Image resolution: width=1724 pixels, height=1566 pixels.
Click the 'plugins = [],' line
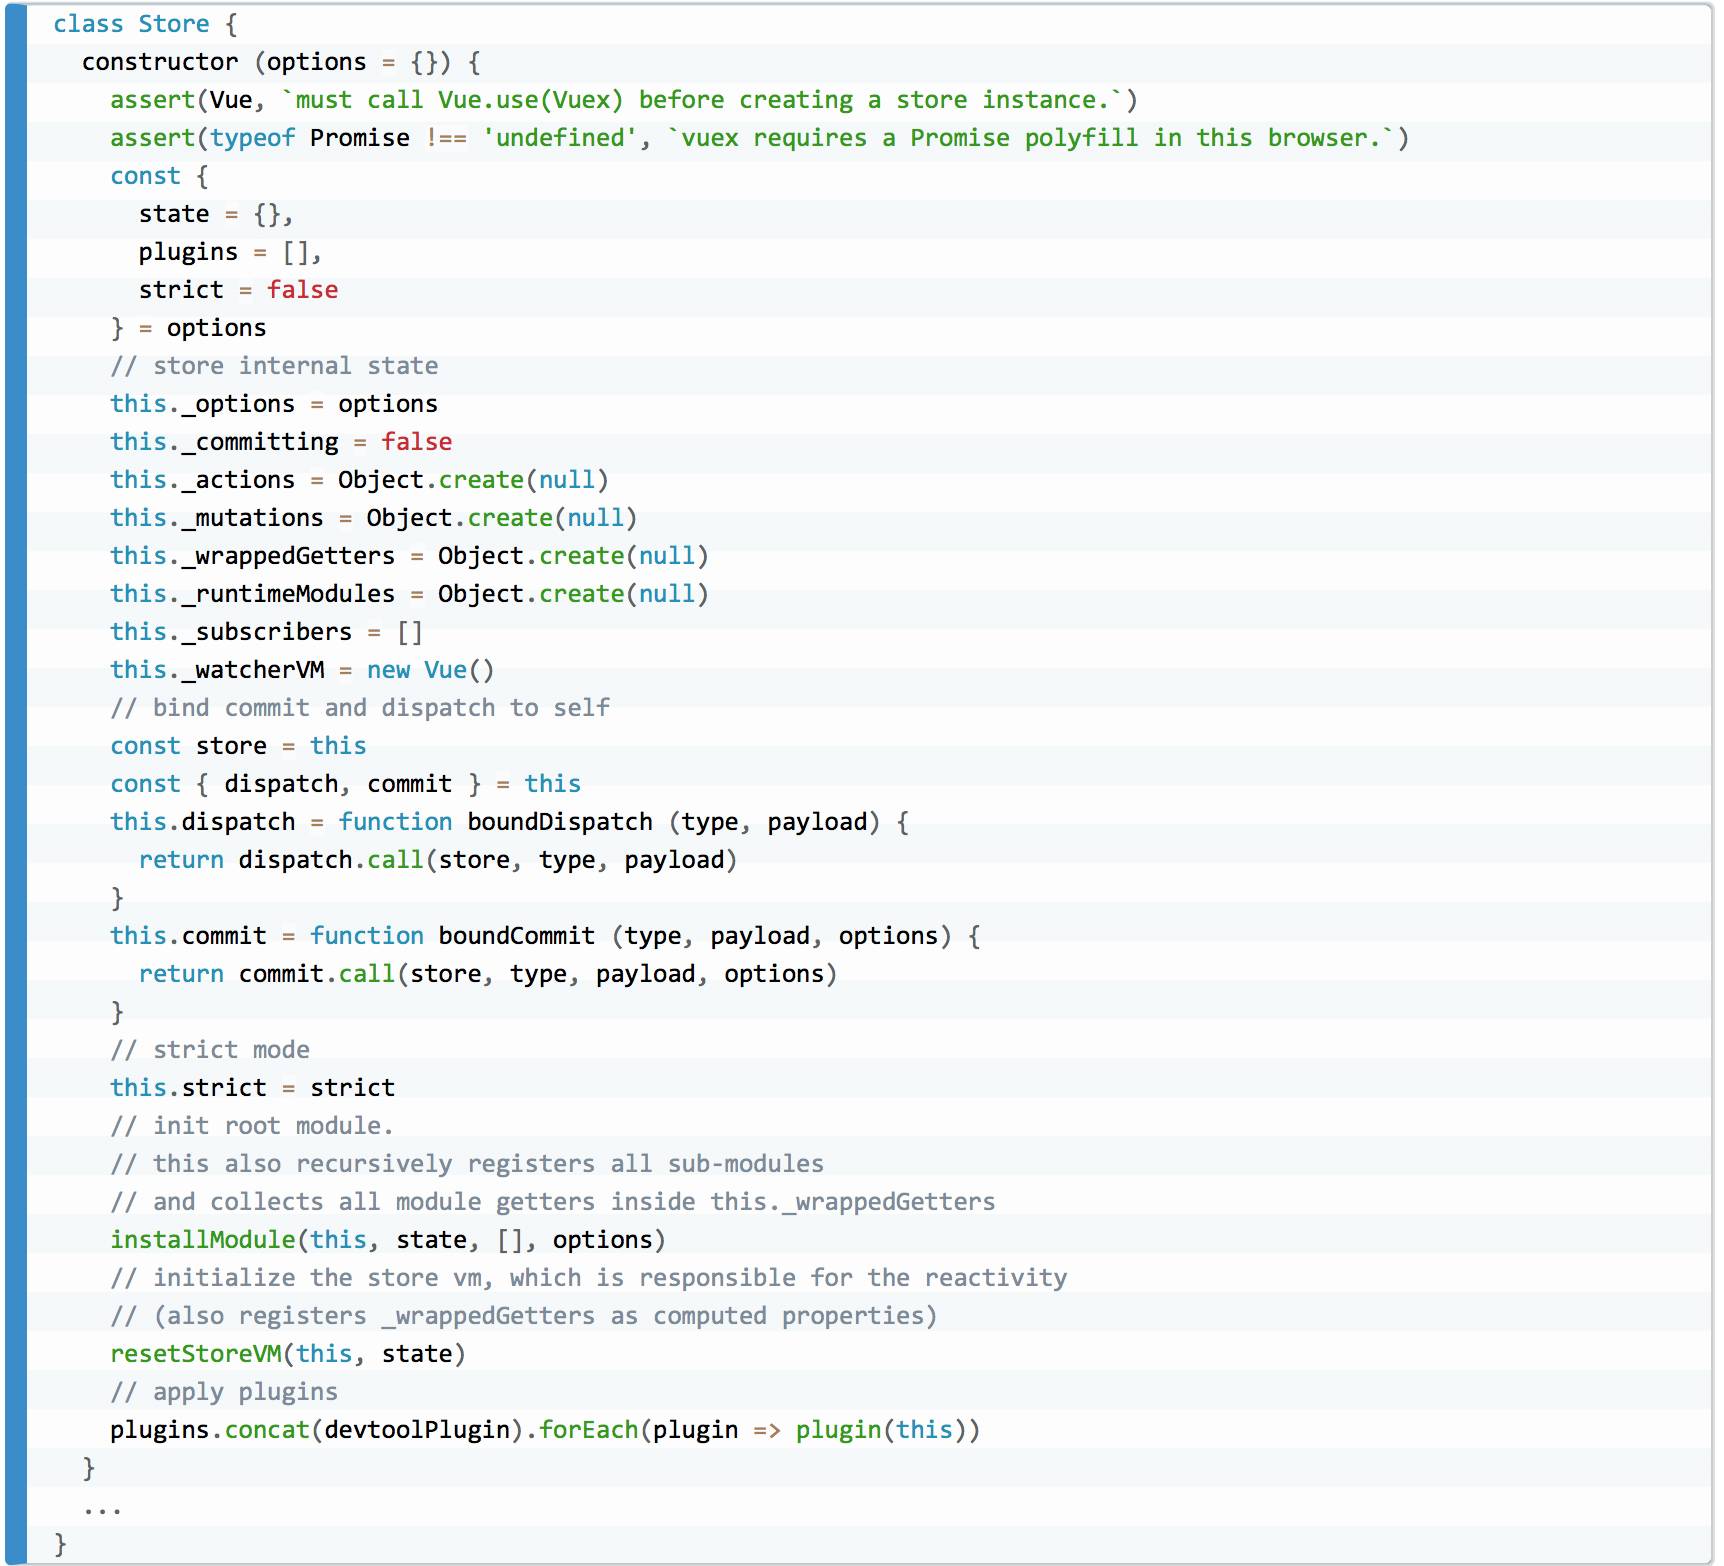click(230, 252)
